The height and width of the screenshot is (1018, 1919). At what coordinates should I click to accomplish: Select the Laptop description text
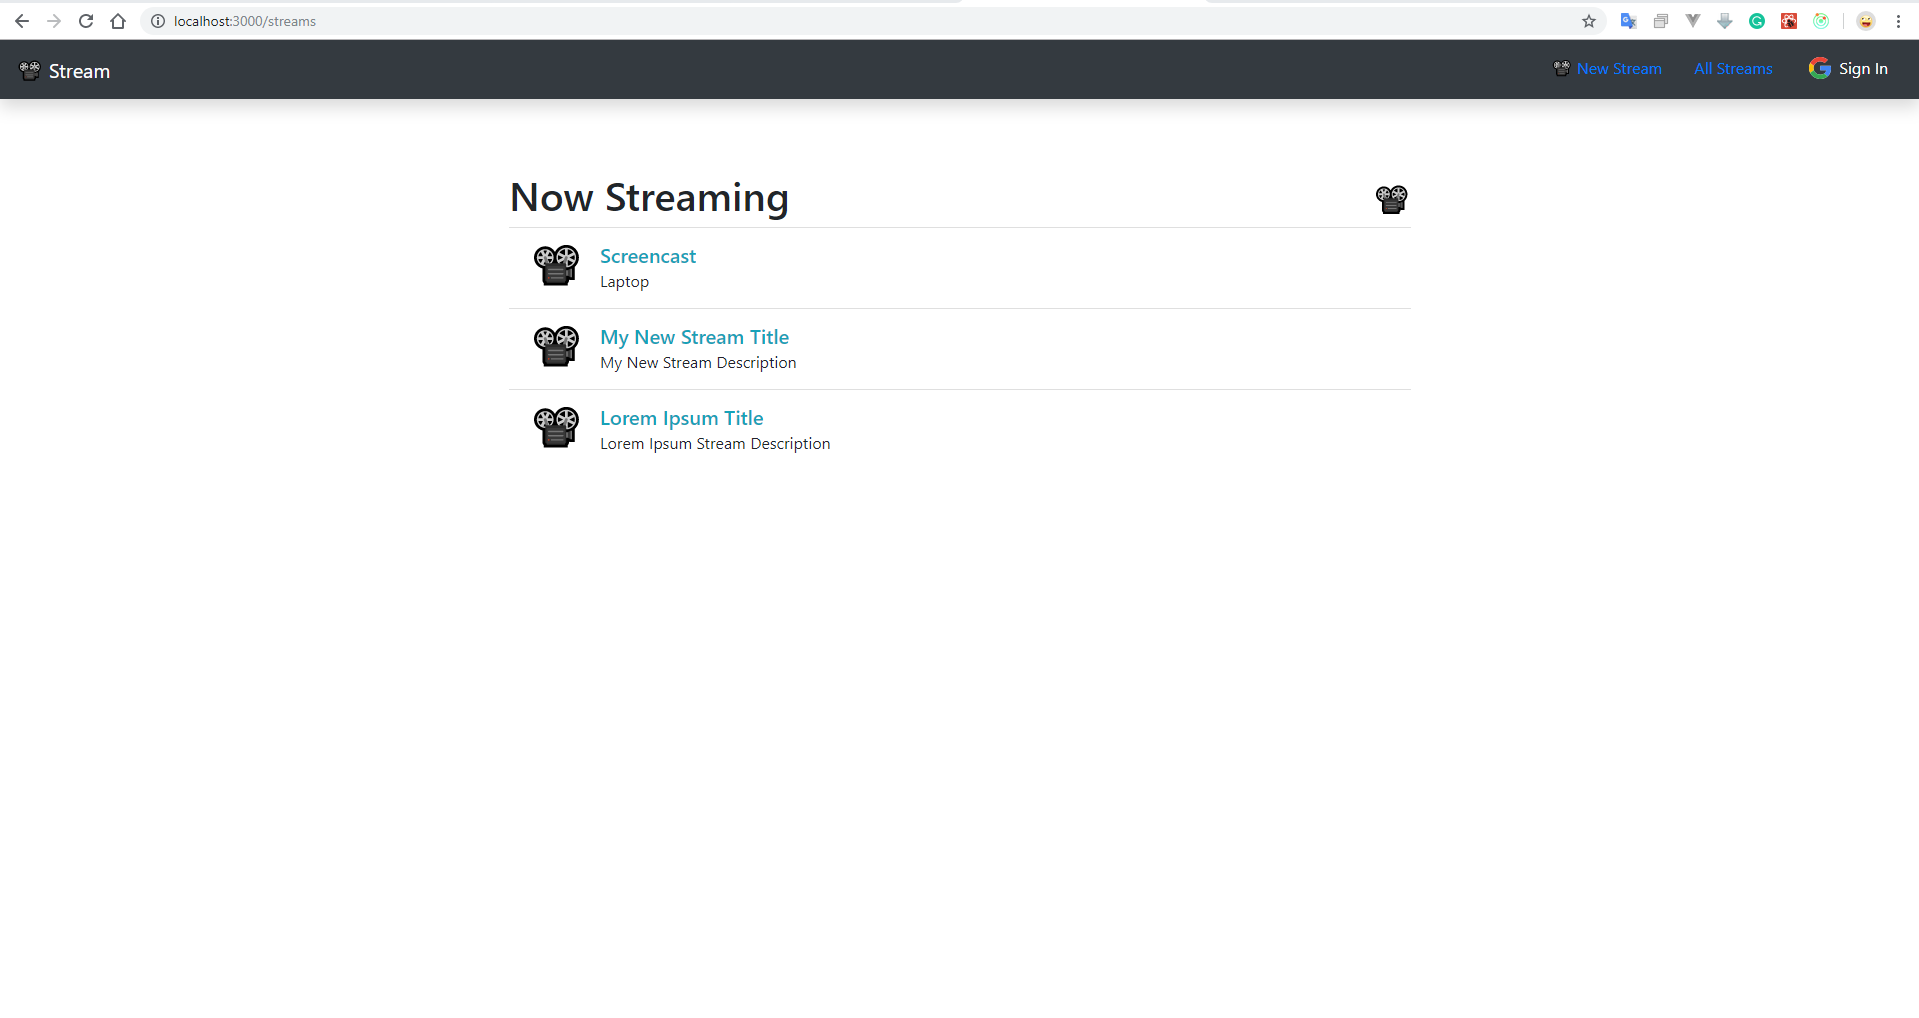[x=624, y=282]
